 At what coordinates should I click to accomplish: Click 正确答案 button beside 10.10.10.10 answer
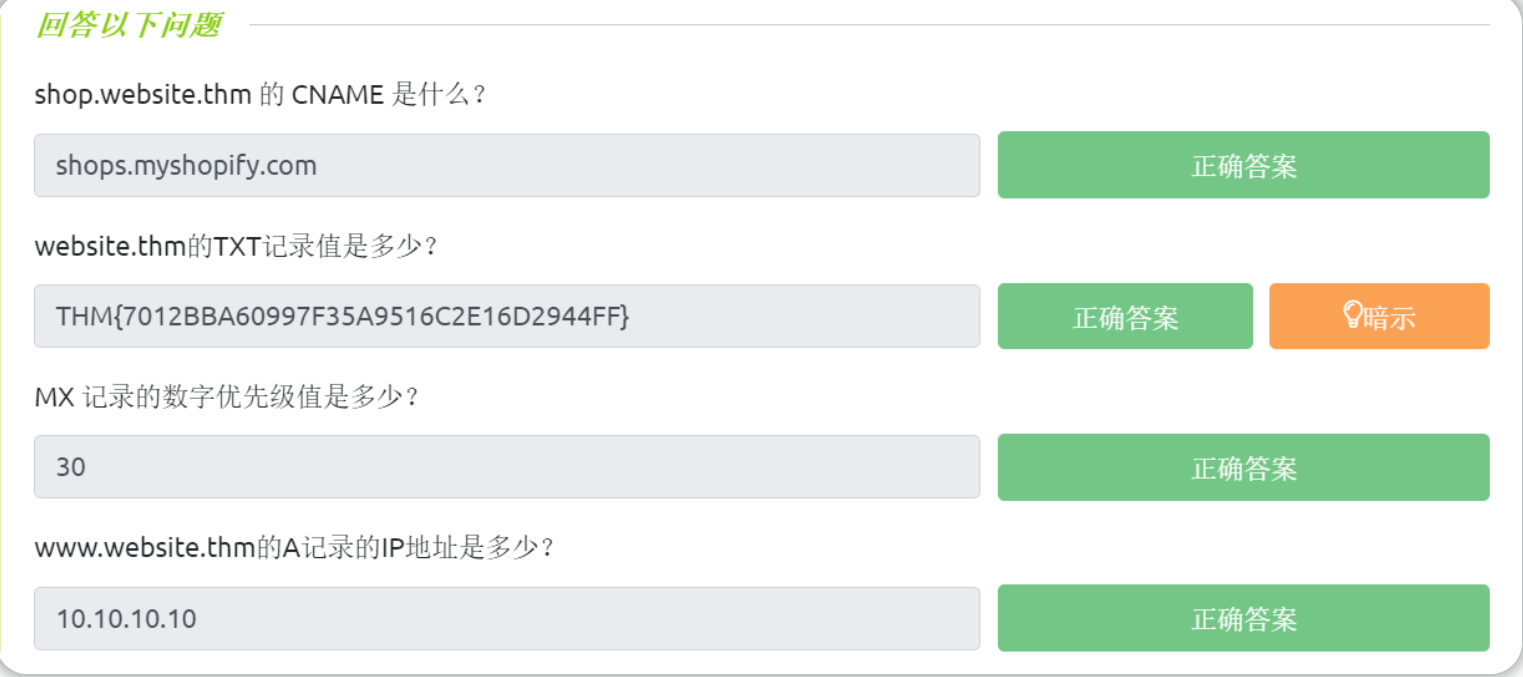point(1243,618)
